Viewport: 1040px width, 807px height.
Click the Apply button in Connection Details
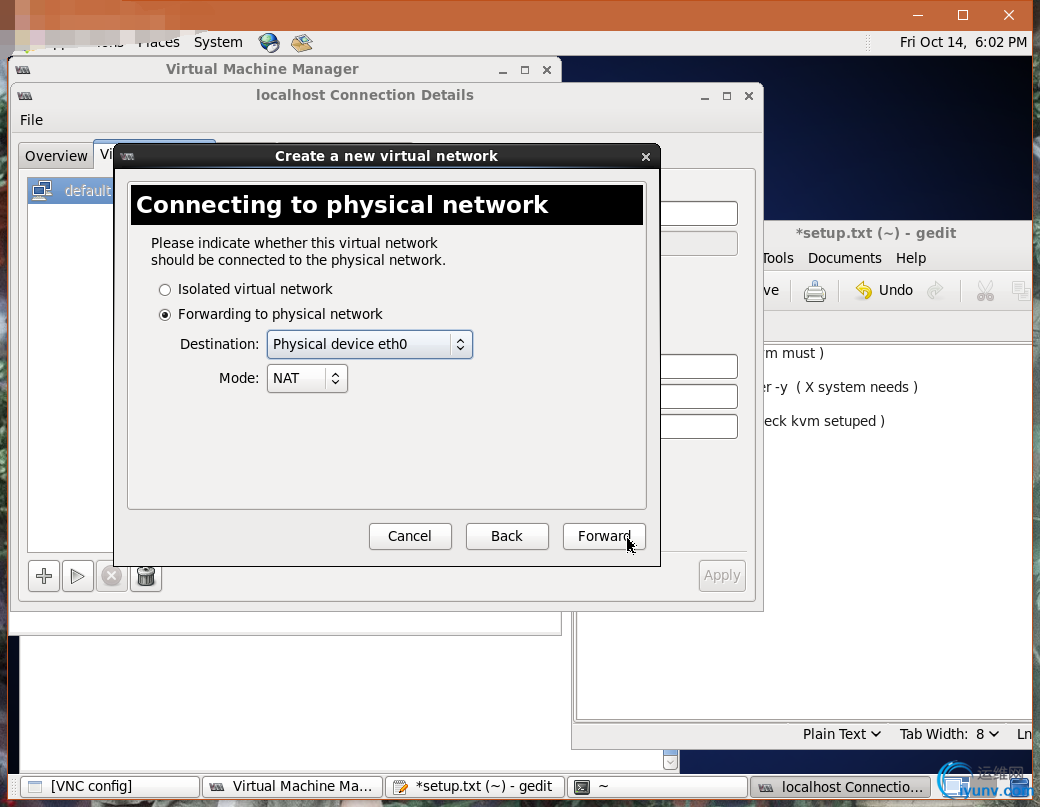coord(722,575)
